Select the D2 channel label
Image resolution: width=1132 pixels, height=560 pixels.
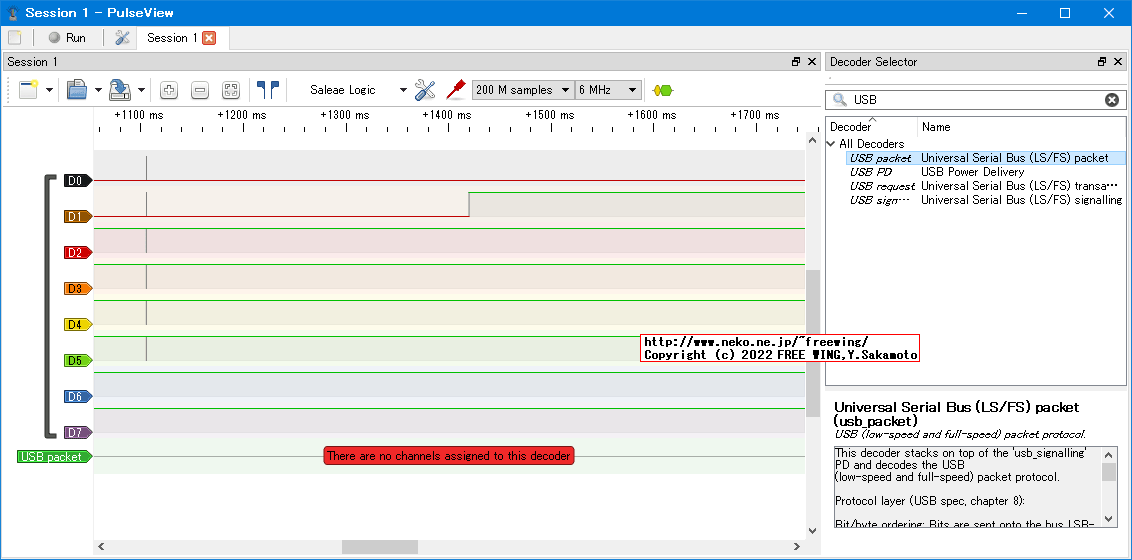[78, 253]
